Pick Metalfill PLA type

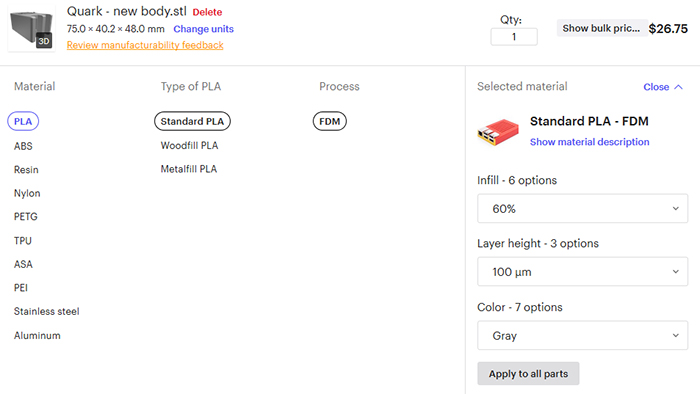[189, 169]
